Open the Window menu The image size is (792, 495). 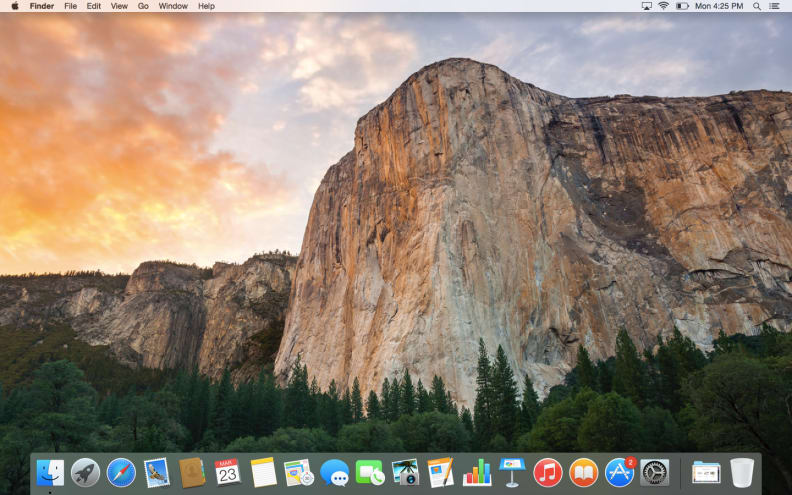[173, 6]
